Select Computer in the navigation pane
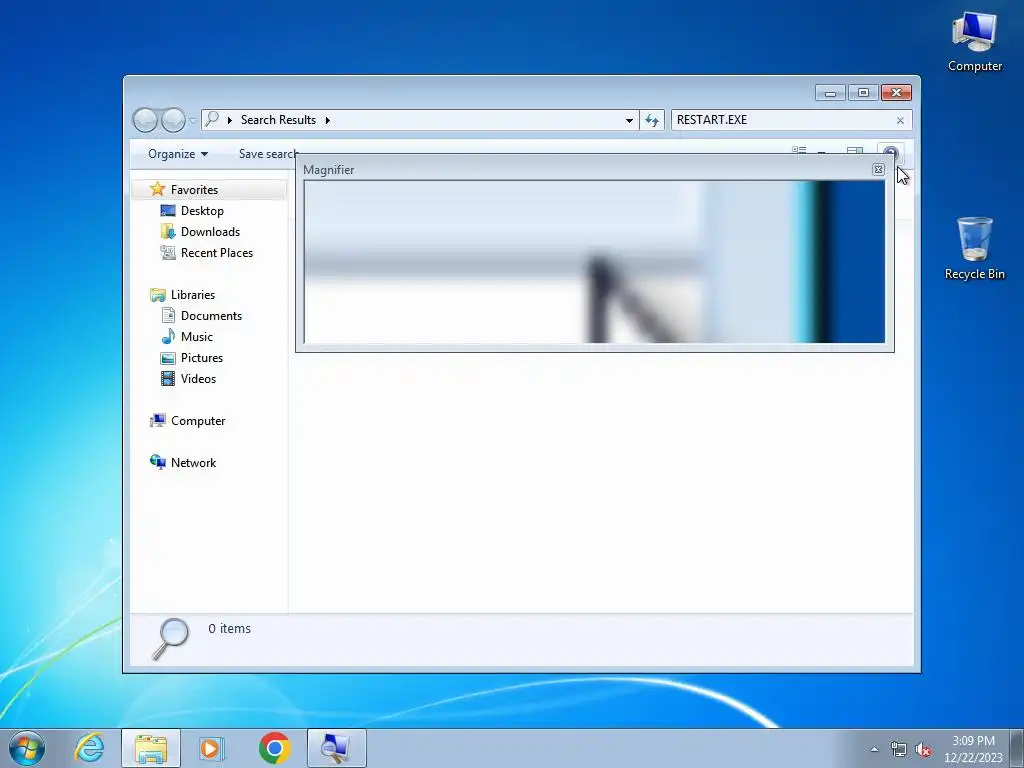 click(198, 421)
